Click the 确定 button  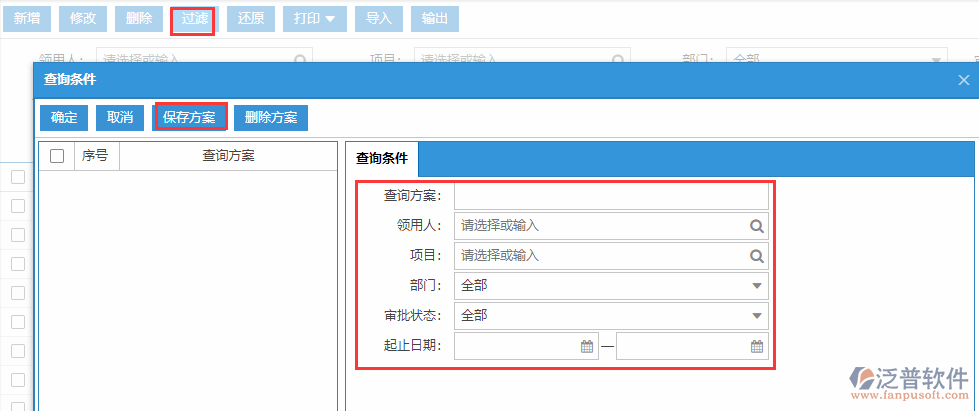[64, 117]
